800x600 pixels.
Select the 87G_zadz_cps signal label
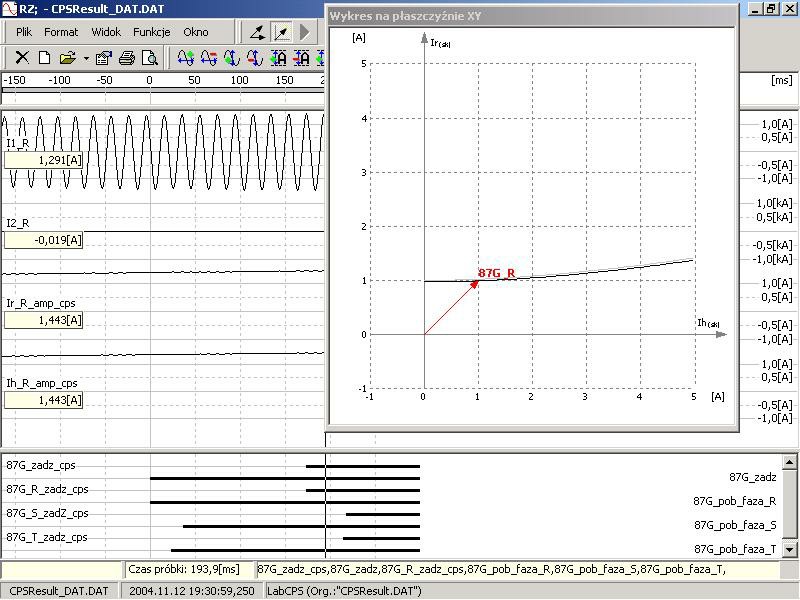[x=41, y=465]
